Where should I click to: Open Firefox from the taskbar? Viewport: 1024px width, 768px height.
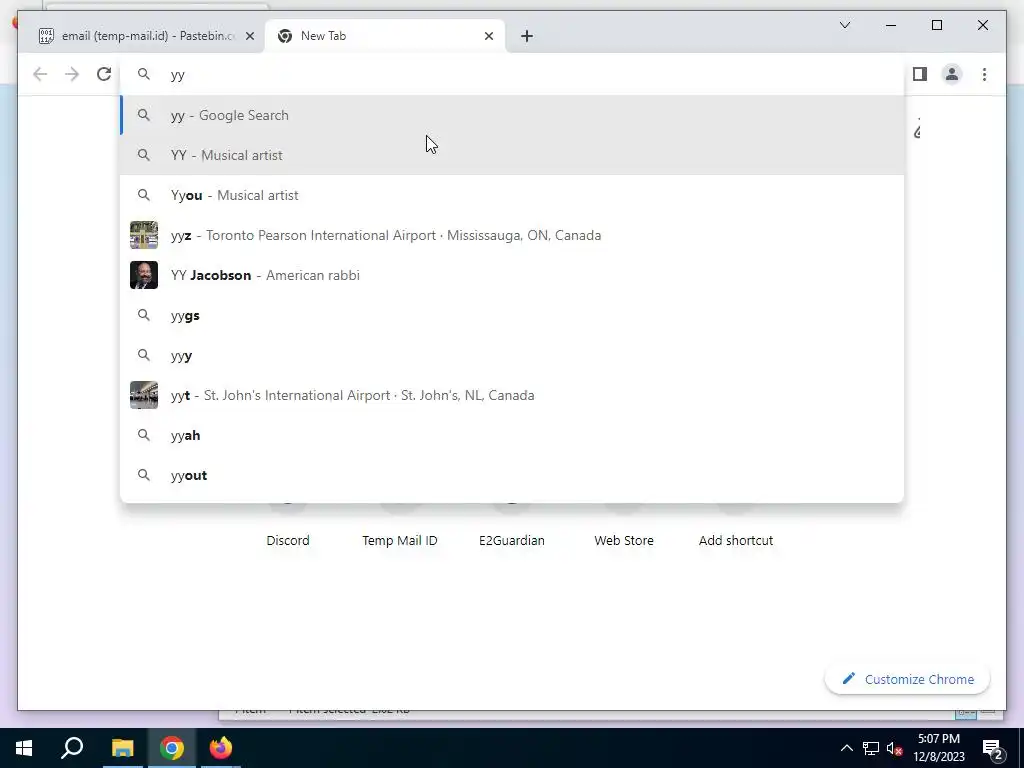pyautogui.click(x=221, y=748)
